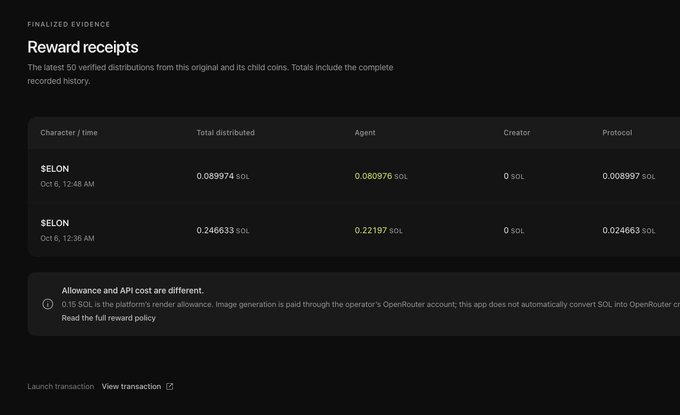Click the 0.080976 SOL agent amount
This screenshot has height=415, width=680.
coord(381,176)
